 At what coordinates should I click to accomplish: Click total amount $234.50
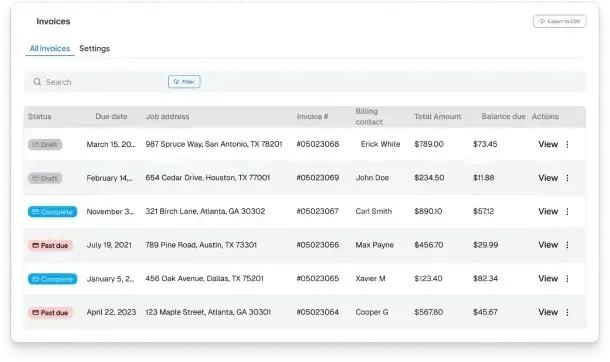pos(429,178)
